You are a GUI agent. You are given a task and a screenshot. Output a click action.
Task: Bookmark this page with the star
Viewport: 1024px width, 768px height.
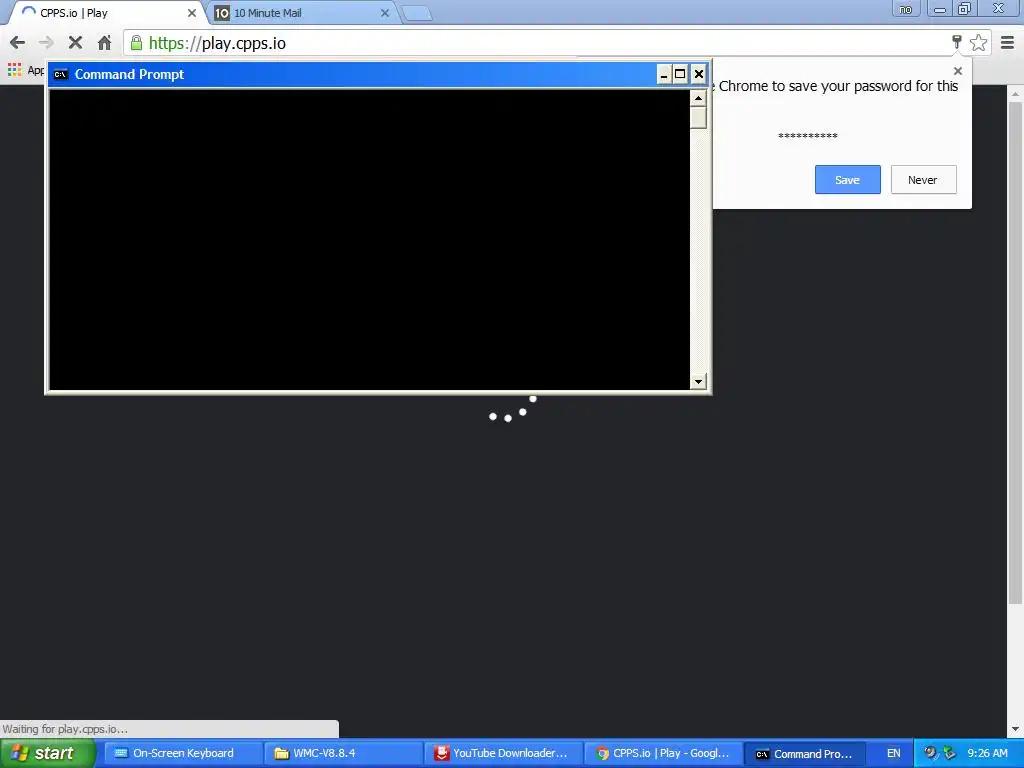pos(978,43)
